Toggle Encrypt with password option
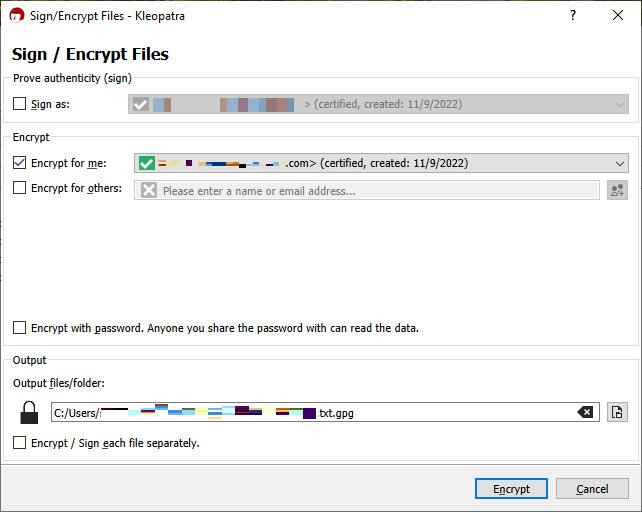The height and width of the screenshot is (513, 642). (20, 328)
